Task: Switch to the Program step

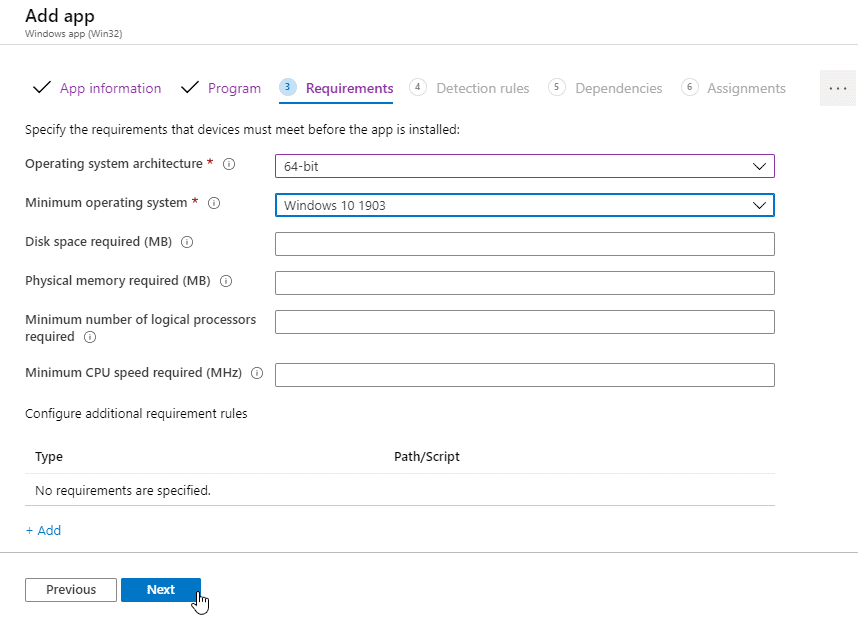Action: pyautogui.click(x=234, y=88)
